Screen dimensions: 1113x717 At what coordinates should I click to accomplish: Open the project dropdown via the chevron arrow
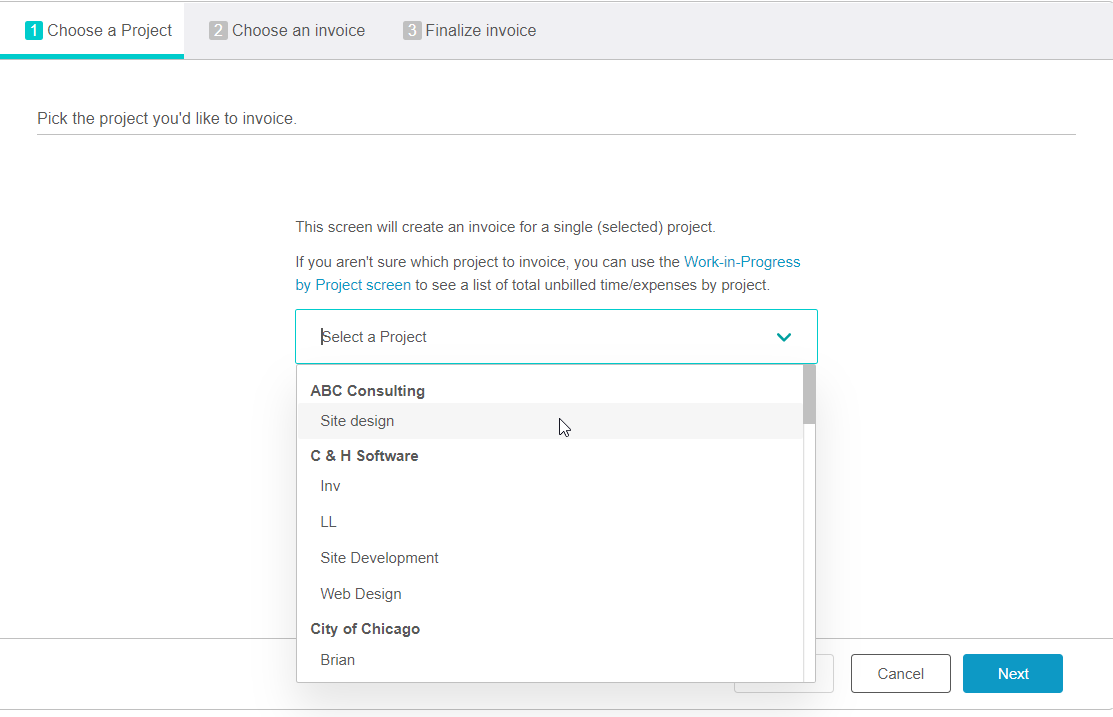[784, 337]
